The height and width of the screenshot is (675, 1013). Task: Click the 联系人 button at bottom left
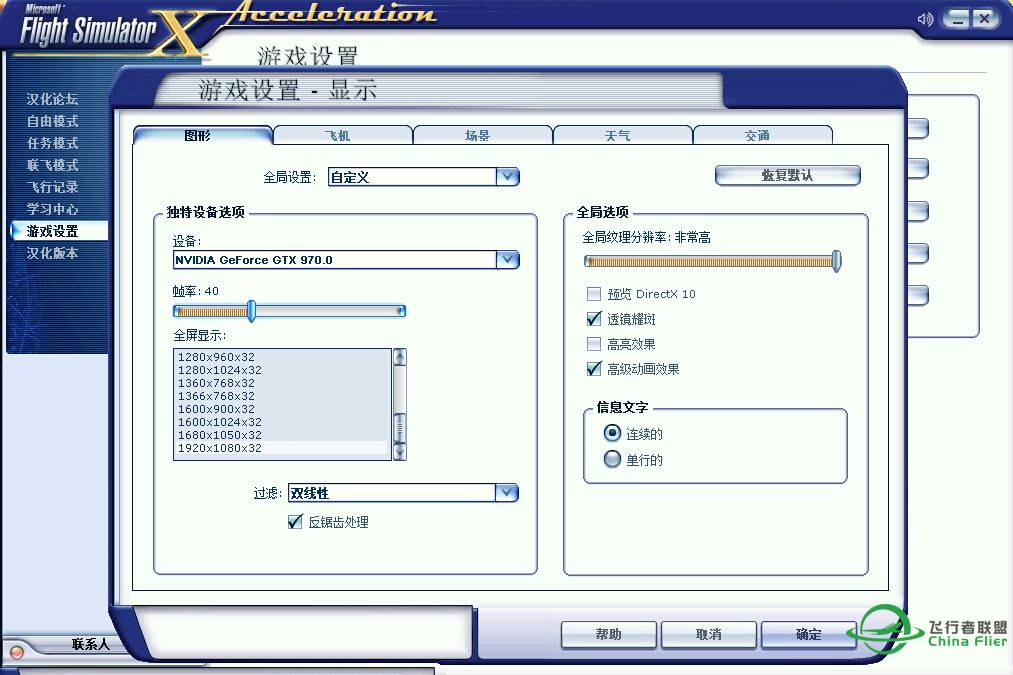pos(90,644)
